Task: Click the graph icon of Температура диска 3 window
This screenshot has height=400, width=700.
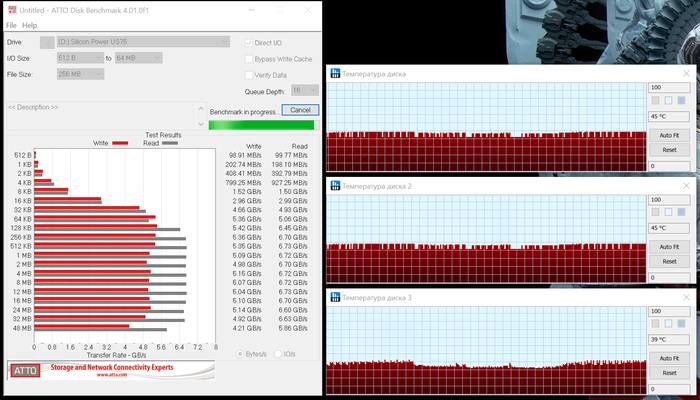Action: pos(335,298)
